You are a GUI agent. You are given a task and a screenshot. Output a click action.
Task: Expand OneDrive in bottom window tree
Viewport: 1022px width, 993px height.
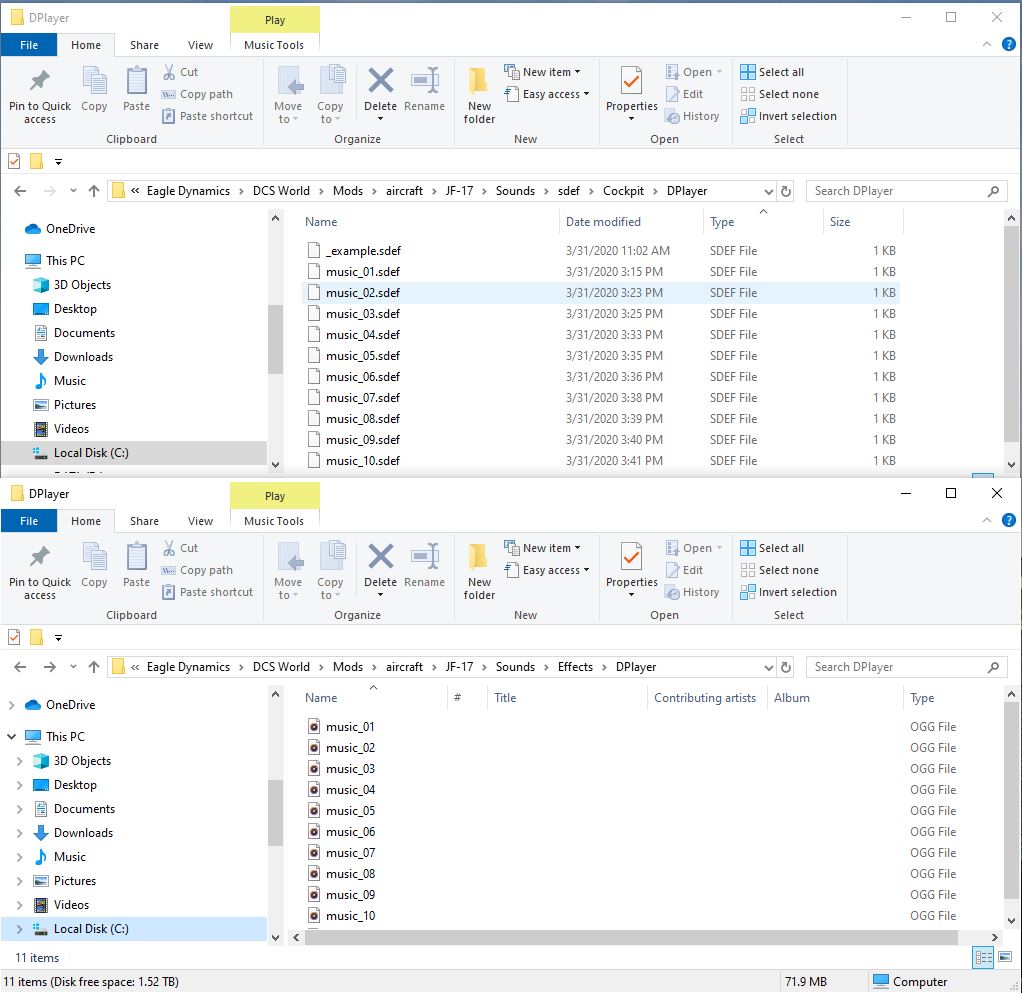(x=11, y=705)
